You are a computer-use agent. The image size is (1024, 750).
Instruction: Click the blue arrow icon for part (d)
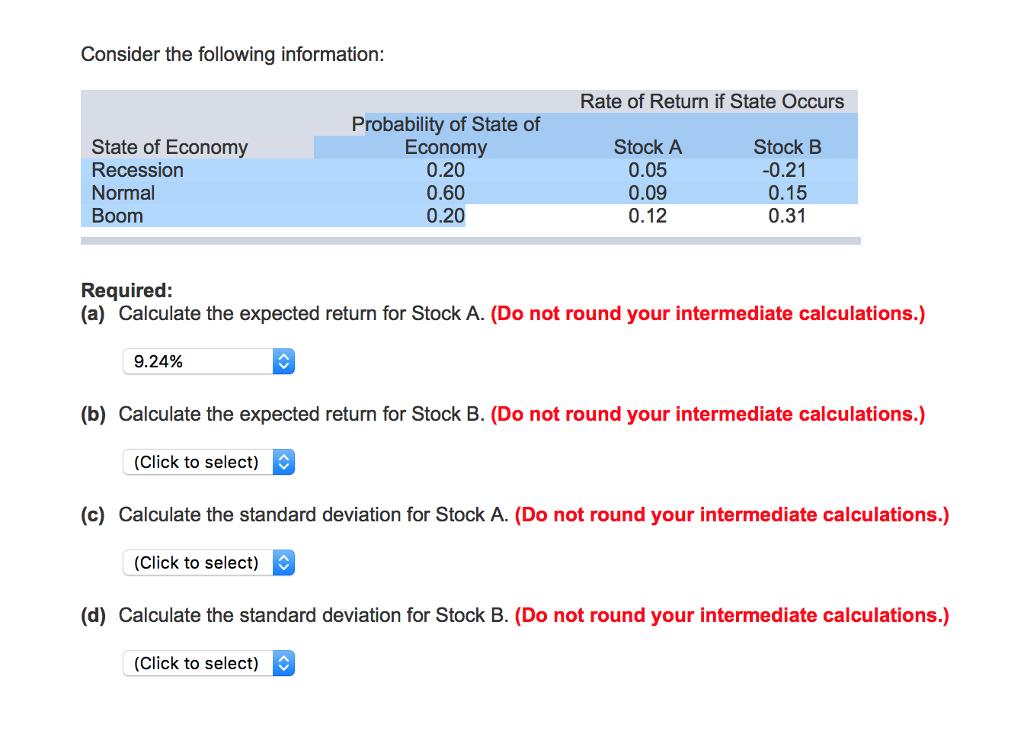click(284, 663)
